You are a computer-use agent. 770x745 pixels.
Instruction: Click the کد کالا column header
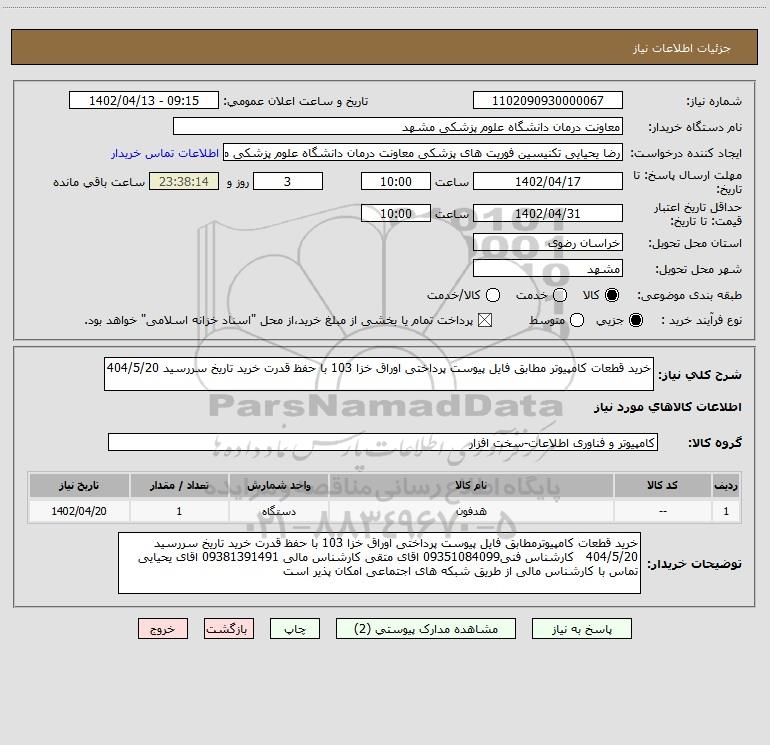click(x=662, y=485)
